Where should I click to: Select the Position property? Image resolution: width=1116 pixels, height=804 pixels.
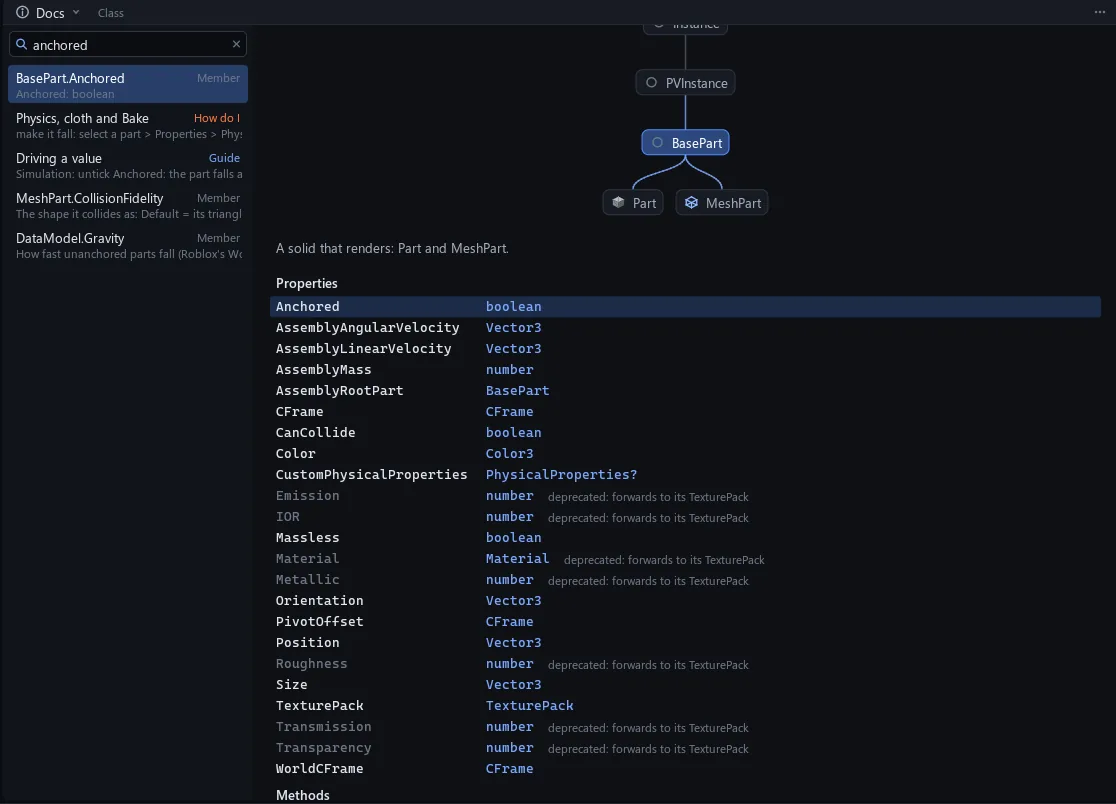pos(307,642)
